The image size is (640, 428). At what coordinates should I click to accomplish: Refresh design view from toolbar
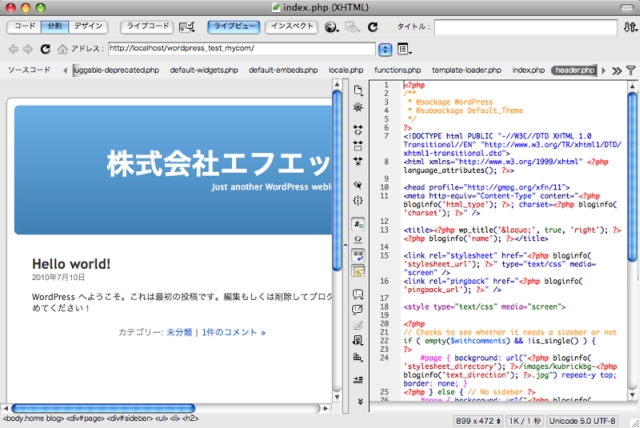tap(373, 27)
